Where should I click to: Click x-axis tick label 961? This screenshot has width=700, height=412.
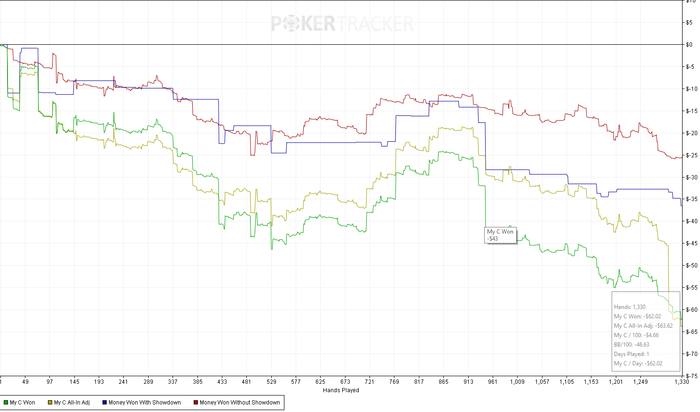point(492,382)
